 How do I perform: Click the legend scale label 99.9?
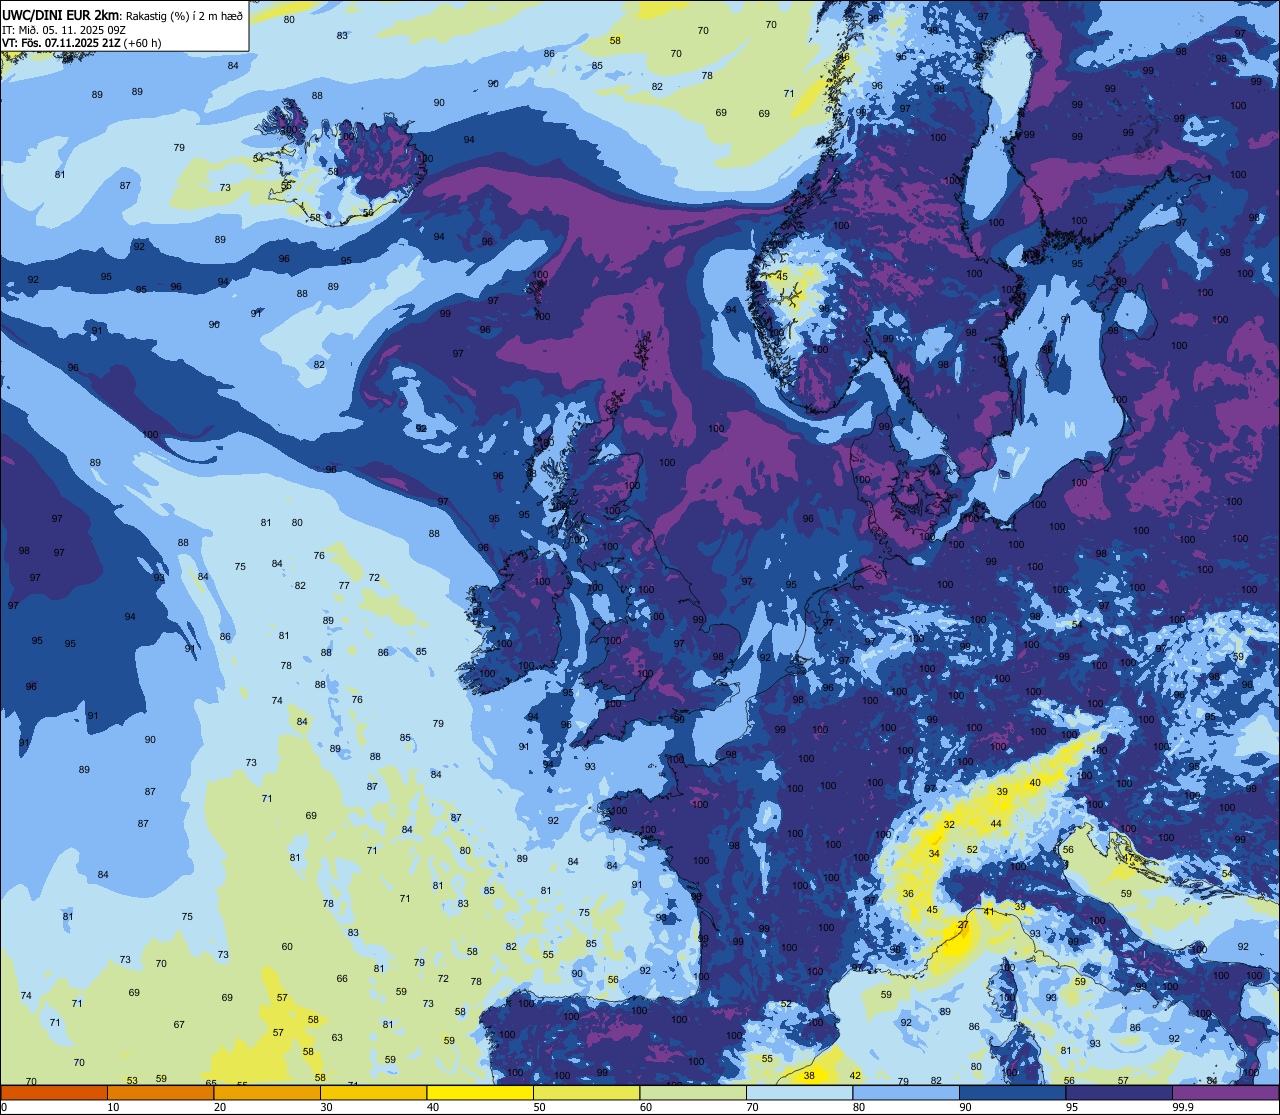pyautogui.click(x=1183, y=1107)
